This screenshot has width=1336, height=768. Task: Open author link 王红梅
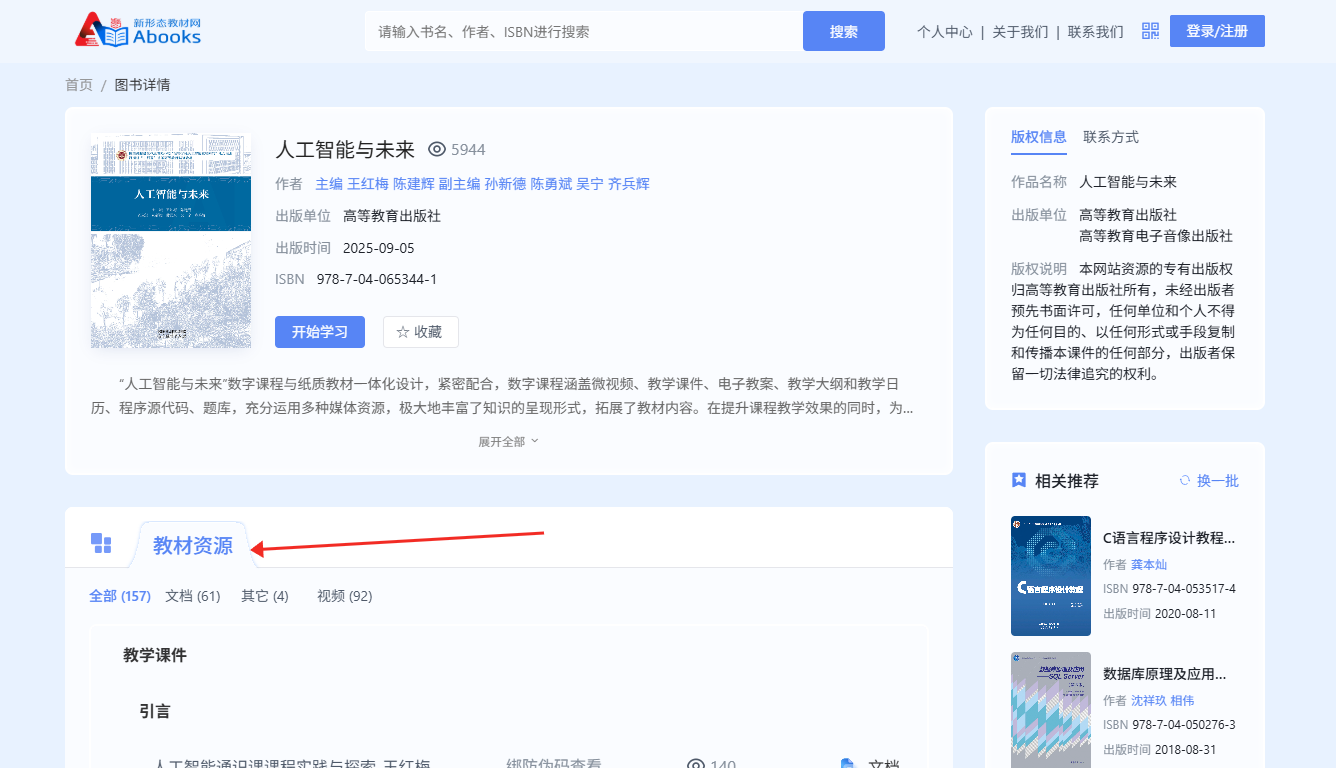(367, 184)
